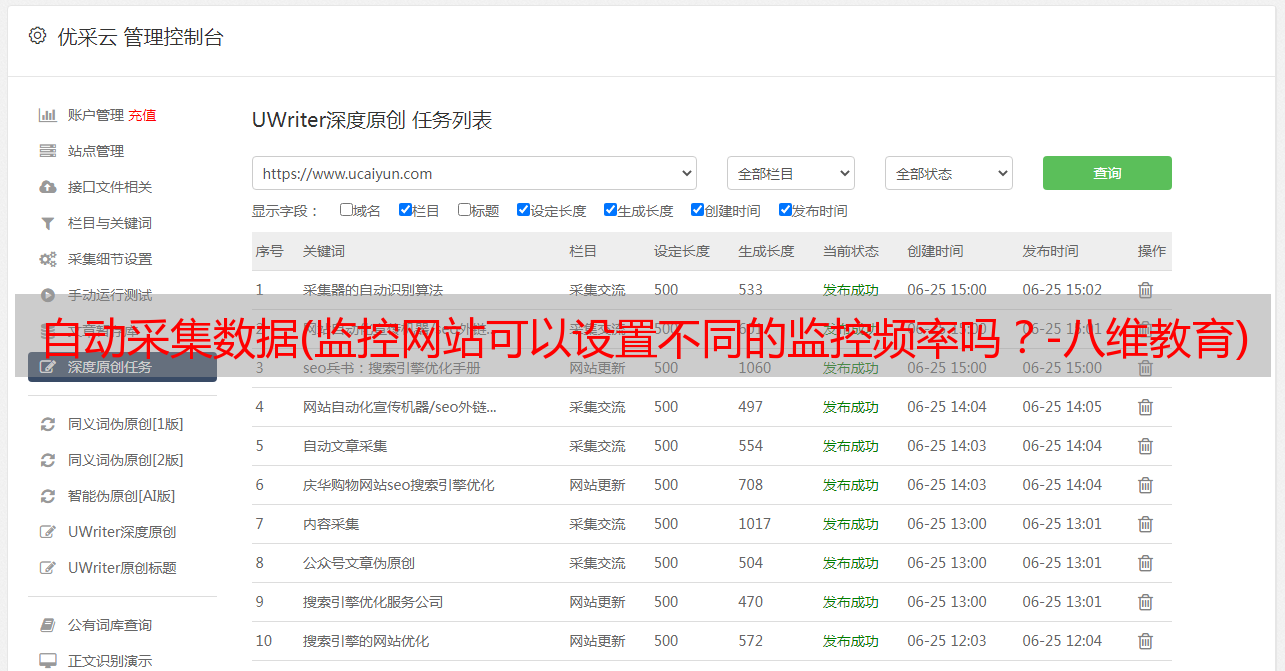This screenshot has width=1285, height=671.
Task: Click the server icon for 站点管理
Action: tap(47, 151)
